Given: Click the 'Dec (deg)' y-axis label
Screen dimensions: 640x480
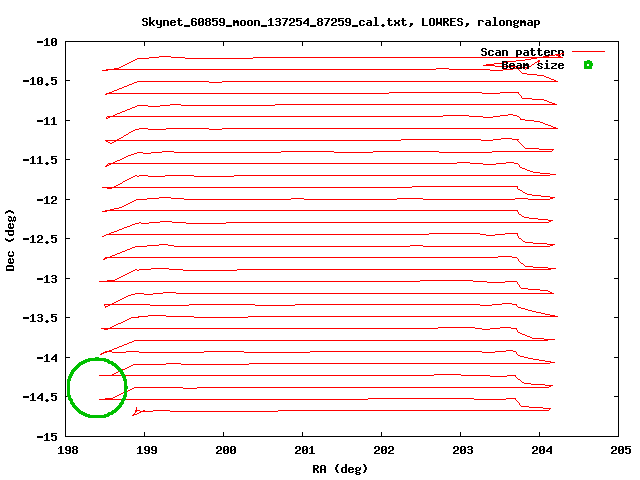Looking at the screenshot, I should click(10, 240).
